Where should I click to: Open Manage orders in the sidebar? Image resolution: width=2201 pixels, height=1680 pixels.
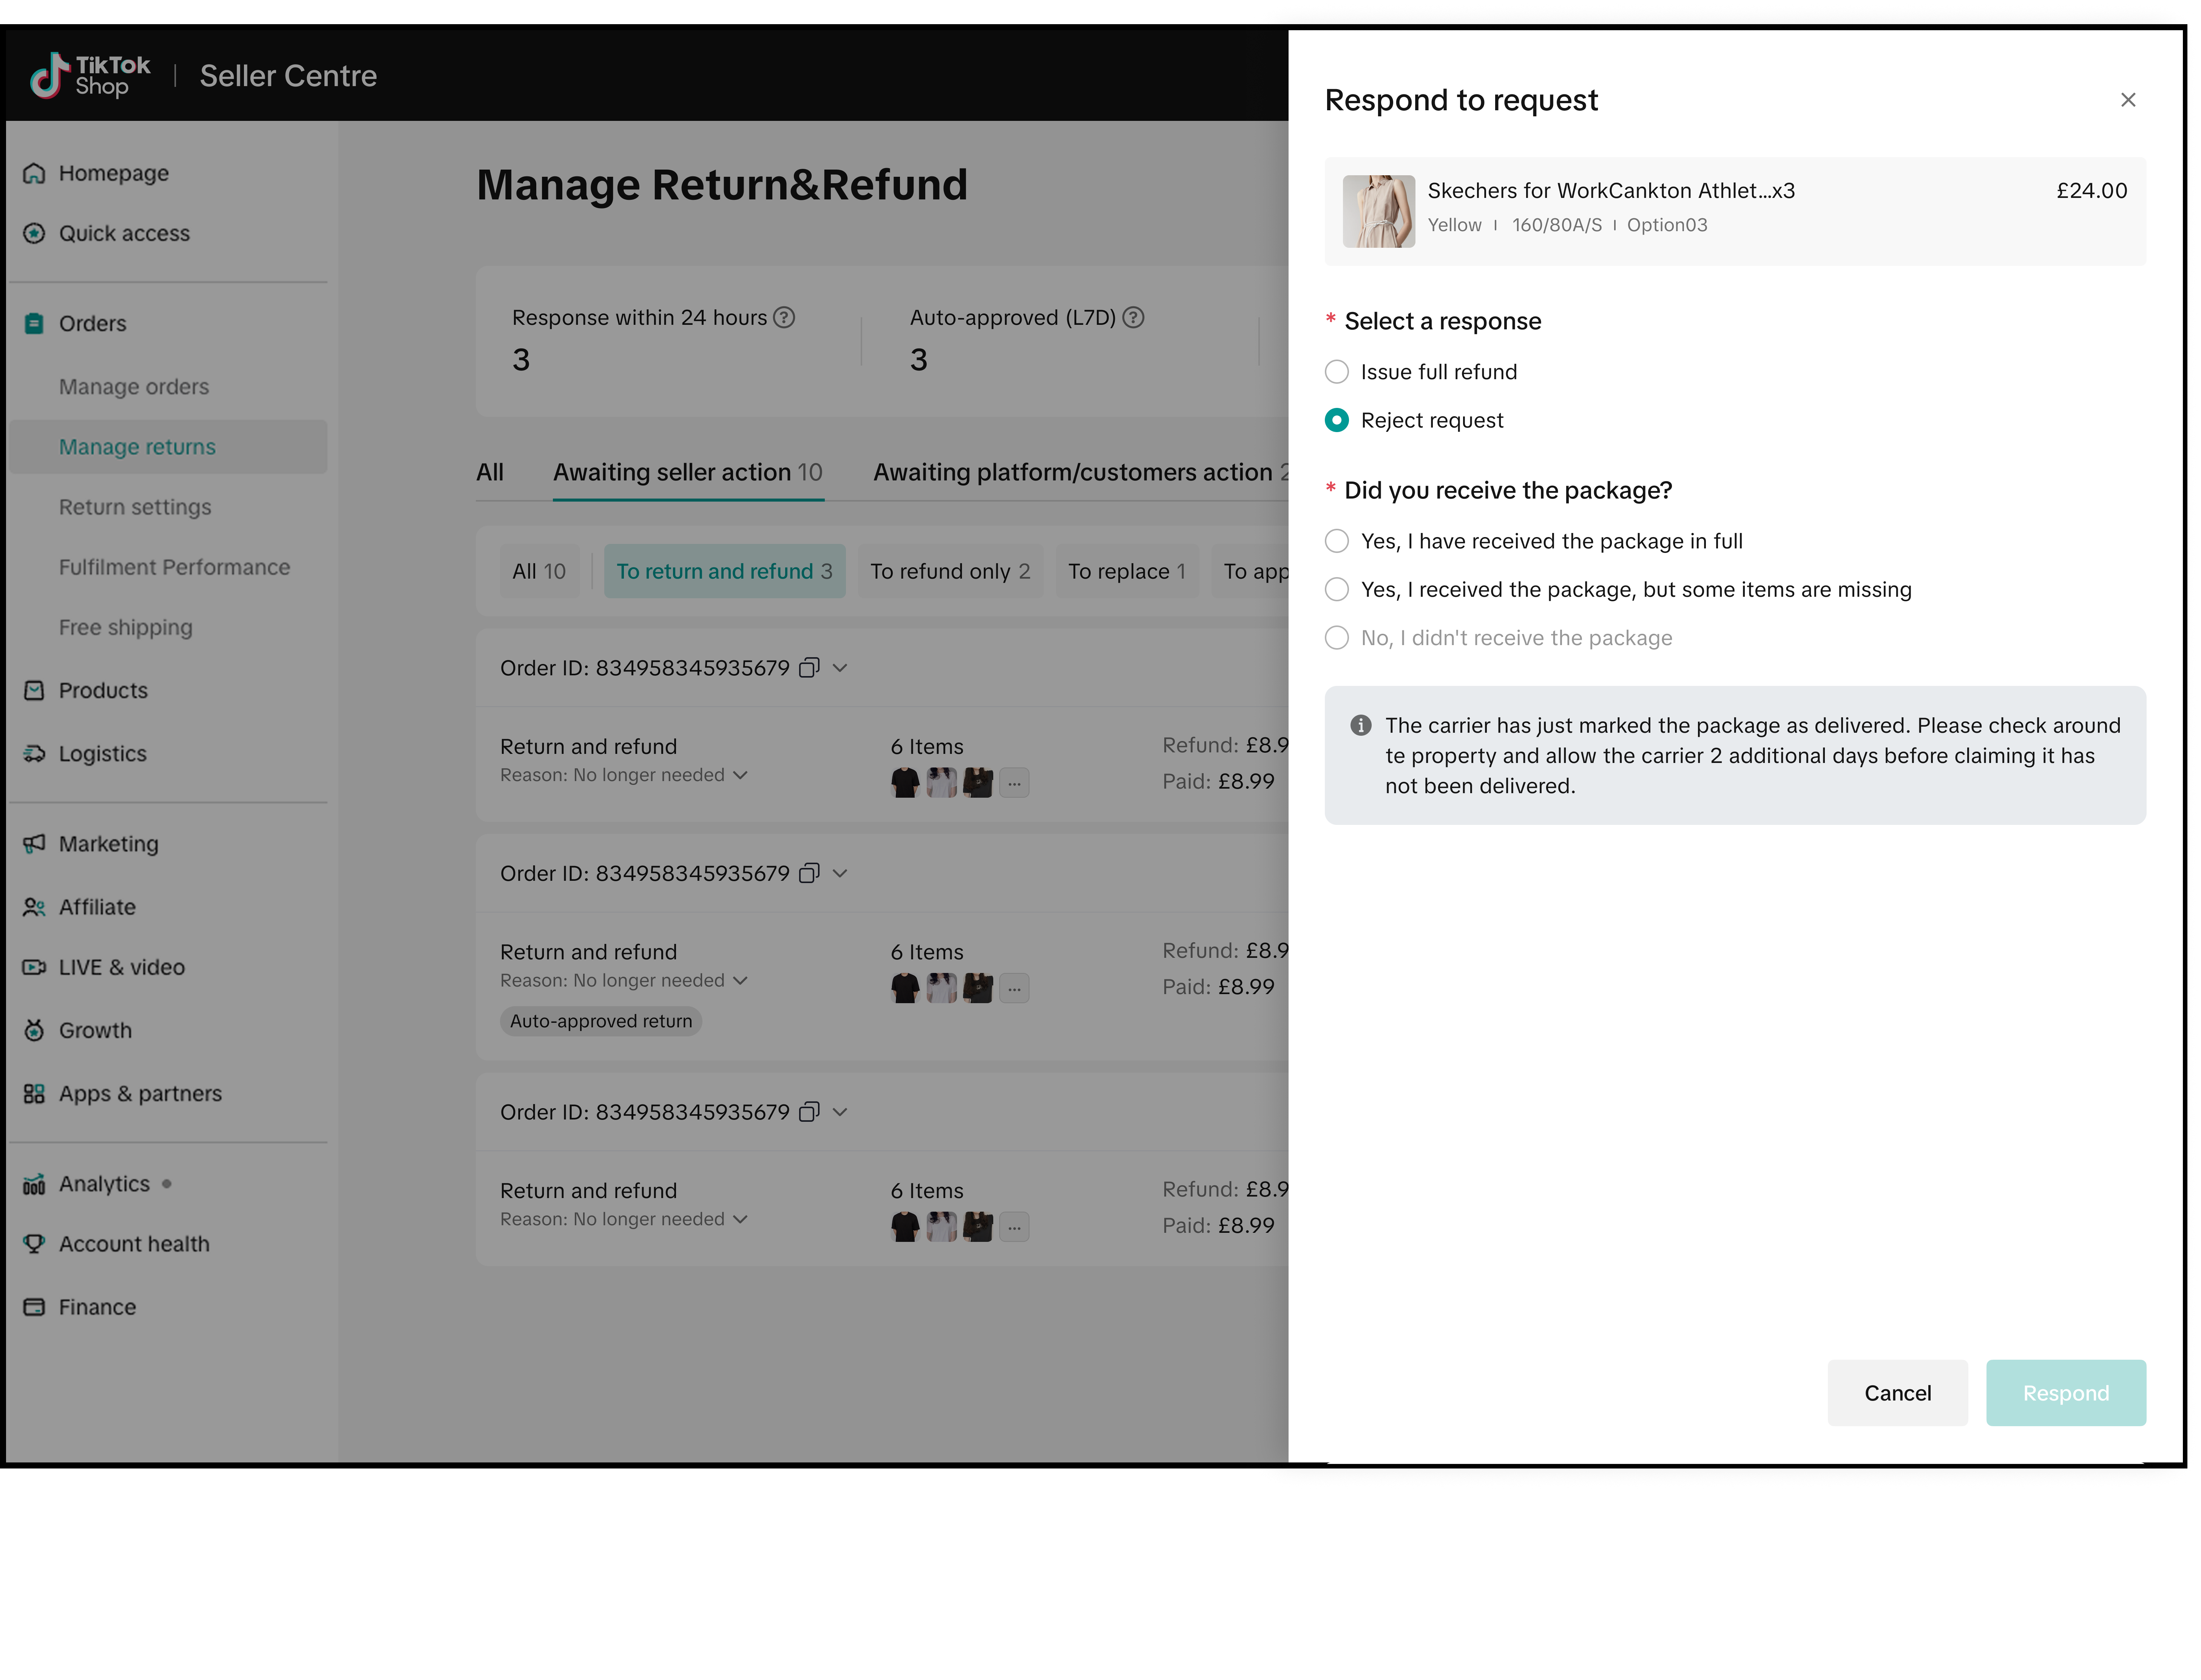click(x=134, y=387)
